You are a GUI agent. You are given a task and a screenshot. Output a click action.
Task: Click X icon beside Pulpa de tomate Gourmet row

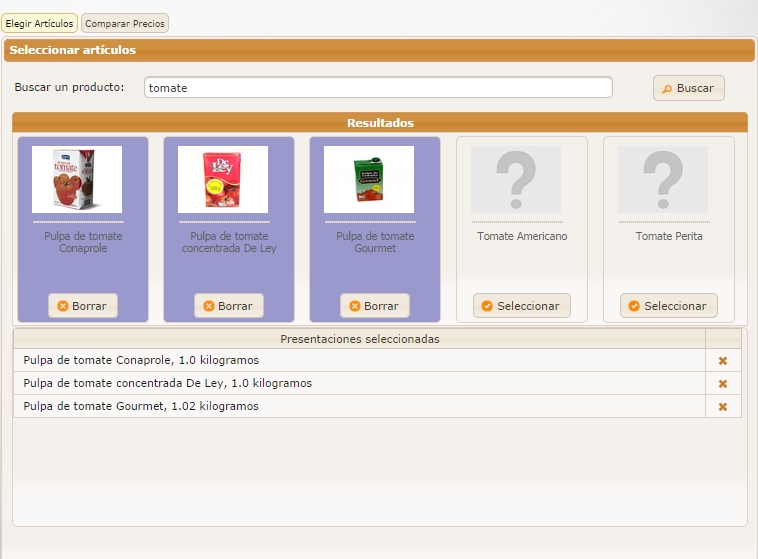(x=722, y=407)
